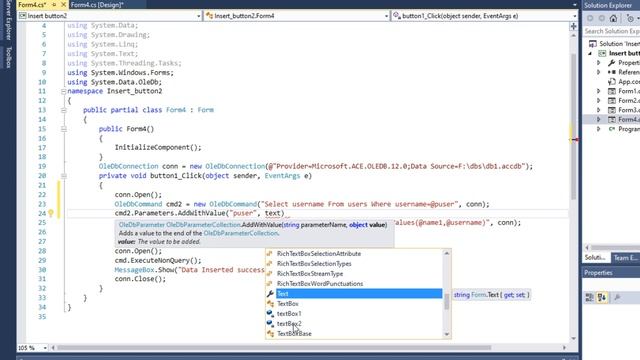This screenshot has height=360, width=640.
Task: Click the editor horizontal scrollbar left arrow
Action: 53,348
